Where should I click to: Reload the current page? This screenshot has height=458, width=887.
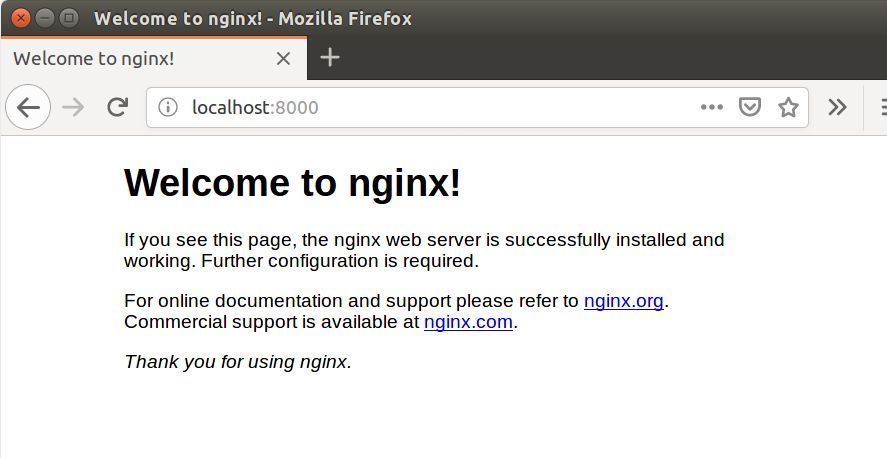(118, 107)
